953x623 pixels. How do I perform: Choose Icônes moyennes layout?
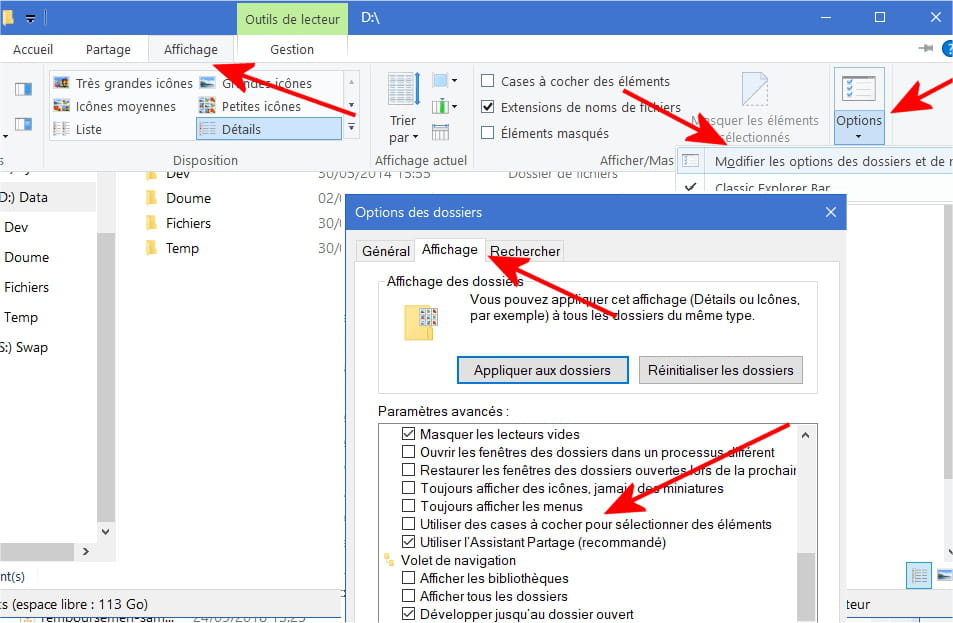click(114, 106)
